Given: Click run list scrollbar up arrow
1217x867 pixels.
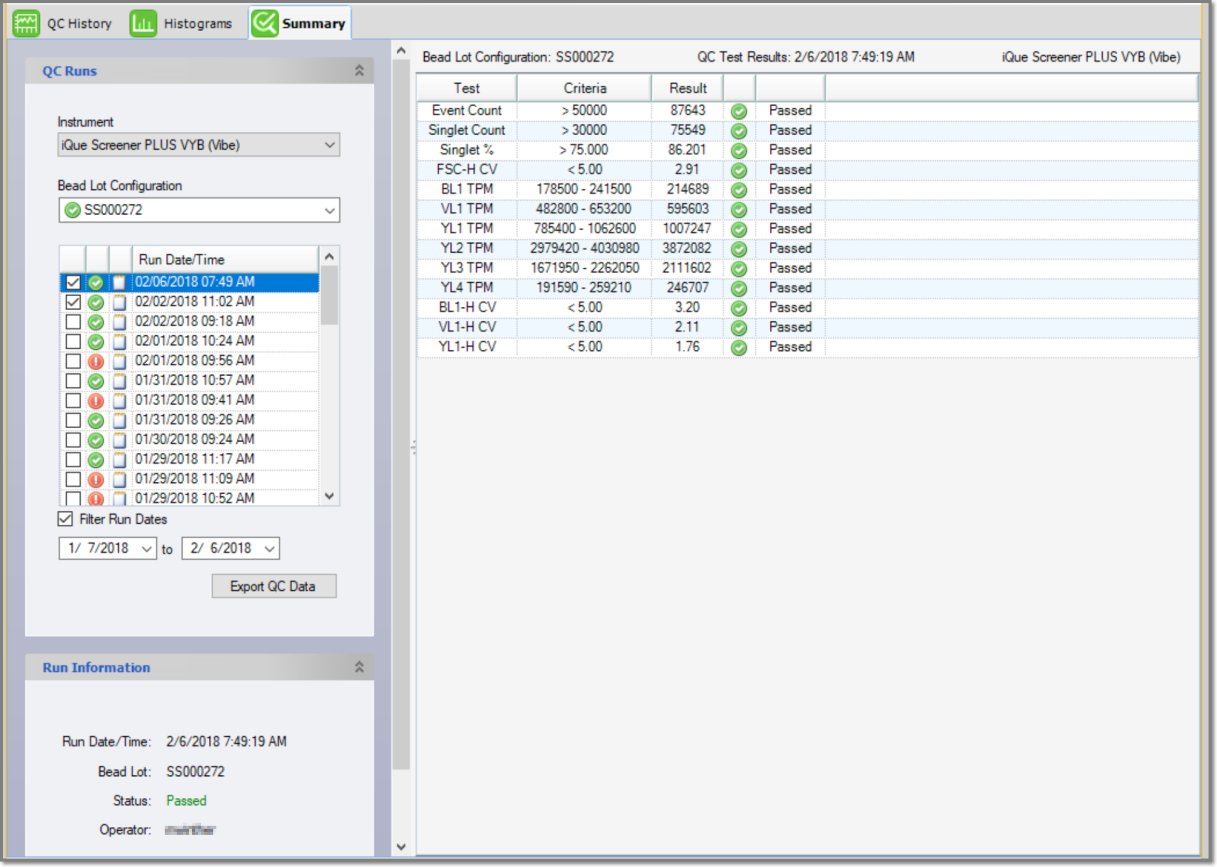Looking at the screenshot, I should (x=330, y=256).
